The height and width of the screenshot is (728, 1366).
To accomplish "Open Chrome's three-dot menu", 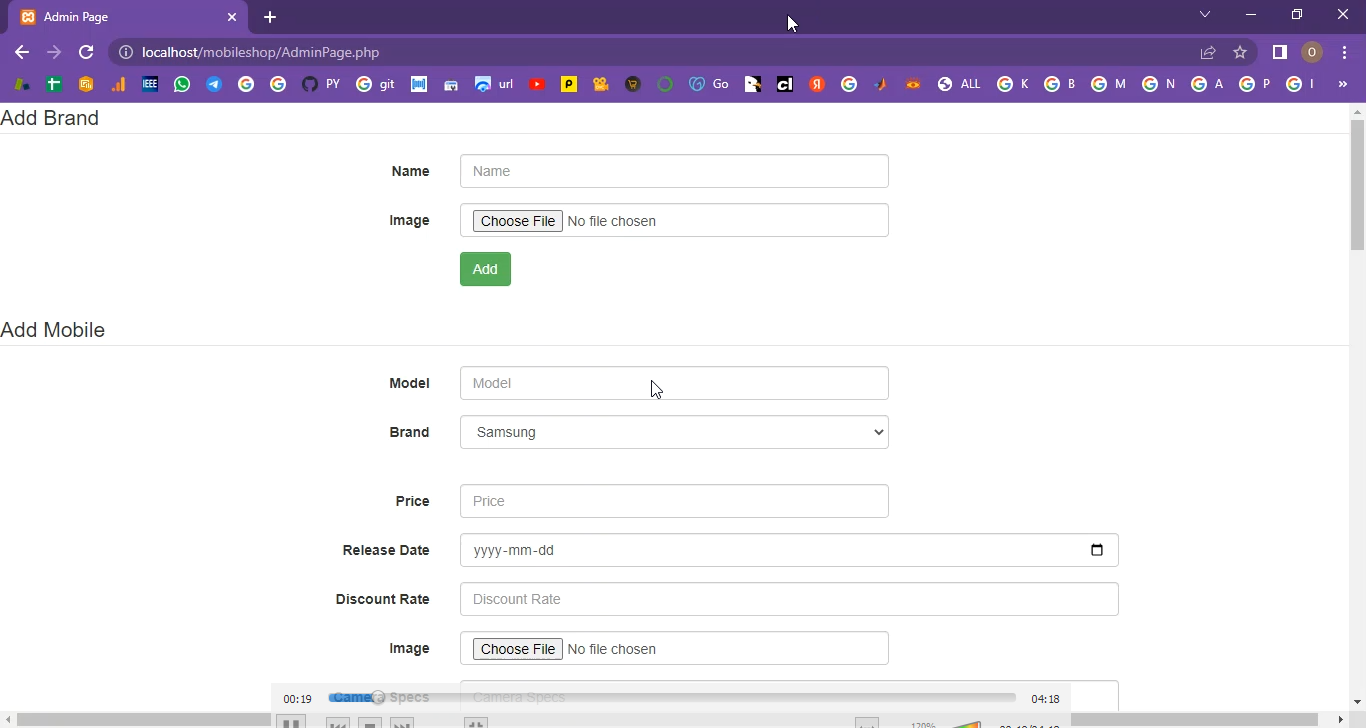I will pyautogui.click(x=1344, y=52).
